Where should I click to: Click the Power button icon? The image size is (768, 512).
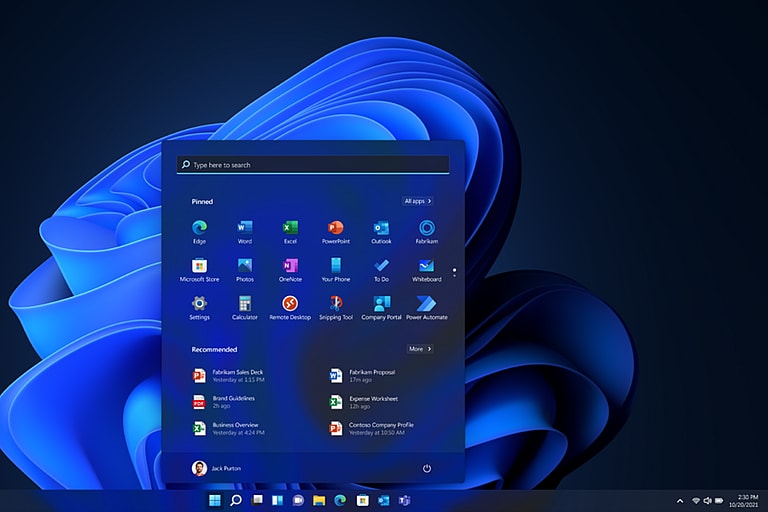coord(427,468)
